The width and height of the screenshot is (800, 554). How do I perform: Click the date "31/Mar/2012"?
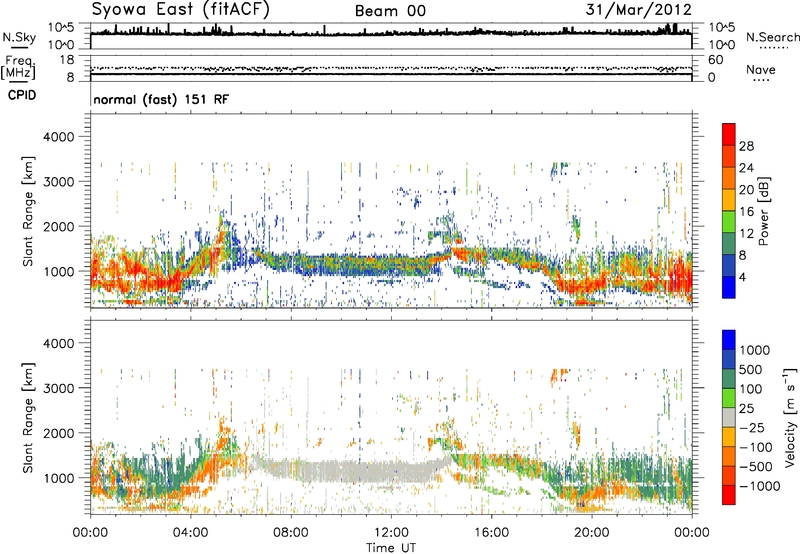click(639, 10)
